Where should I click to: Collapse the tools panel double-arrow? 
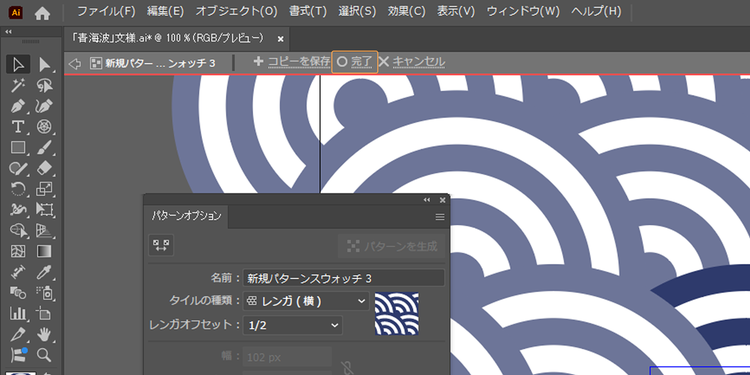pyautogui.click(x=9, y=32)
